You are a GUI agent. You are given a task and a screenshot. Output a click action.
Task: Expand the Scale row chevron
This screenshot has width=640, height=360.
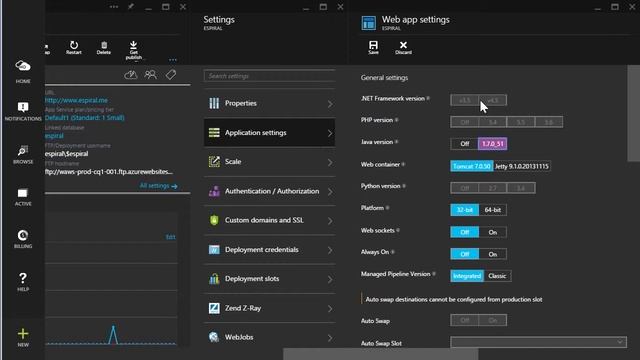[330, 162]
